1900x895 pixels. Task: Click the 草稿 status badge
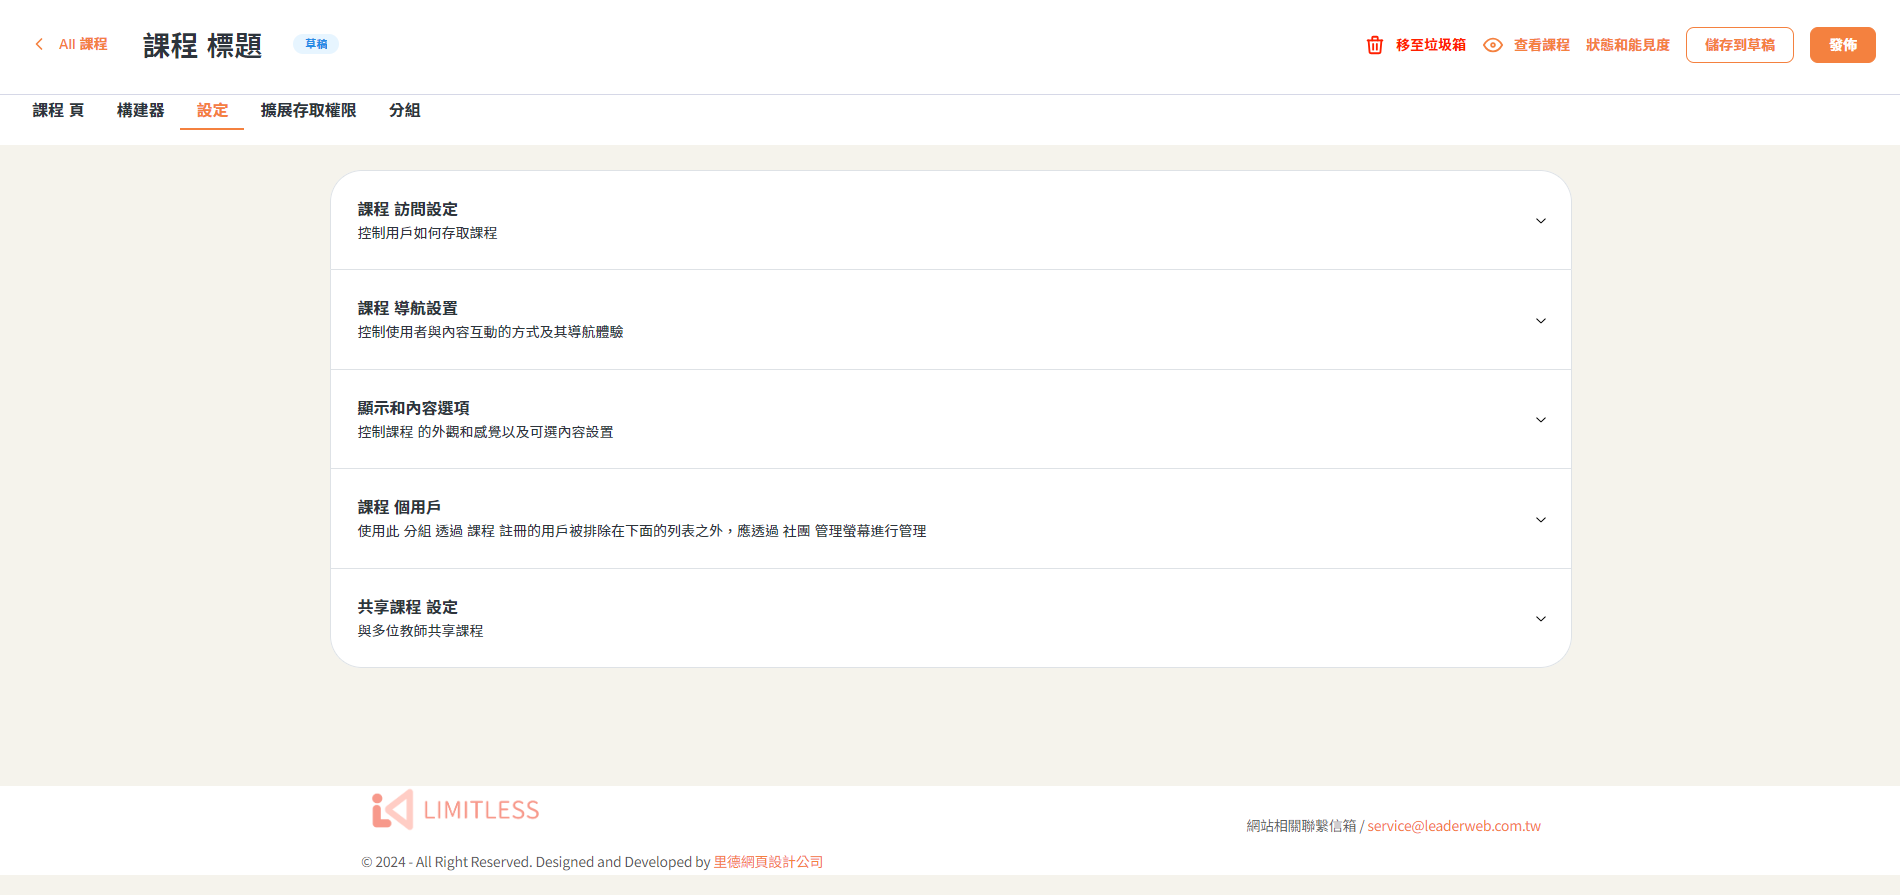(x=316, y=44)
